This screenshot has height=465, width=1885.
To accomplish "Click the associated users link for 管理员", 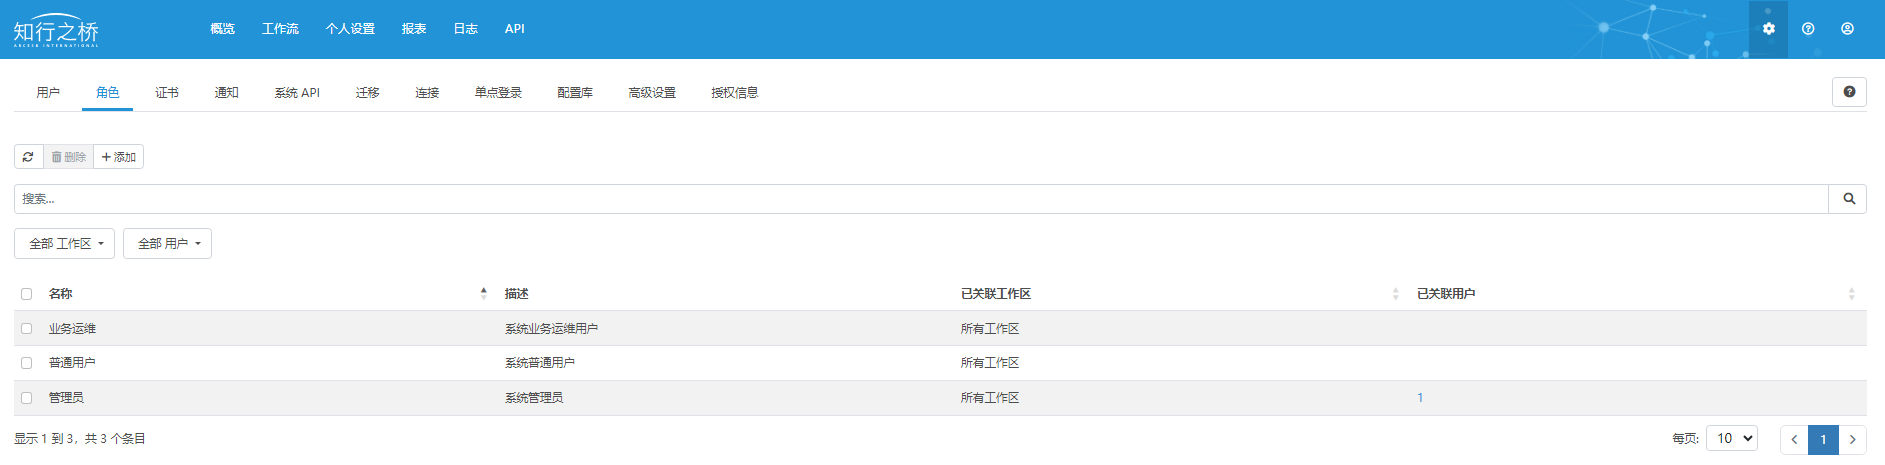I will 1420,398.
